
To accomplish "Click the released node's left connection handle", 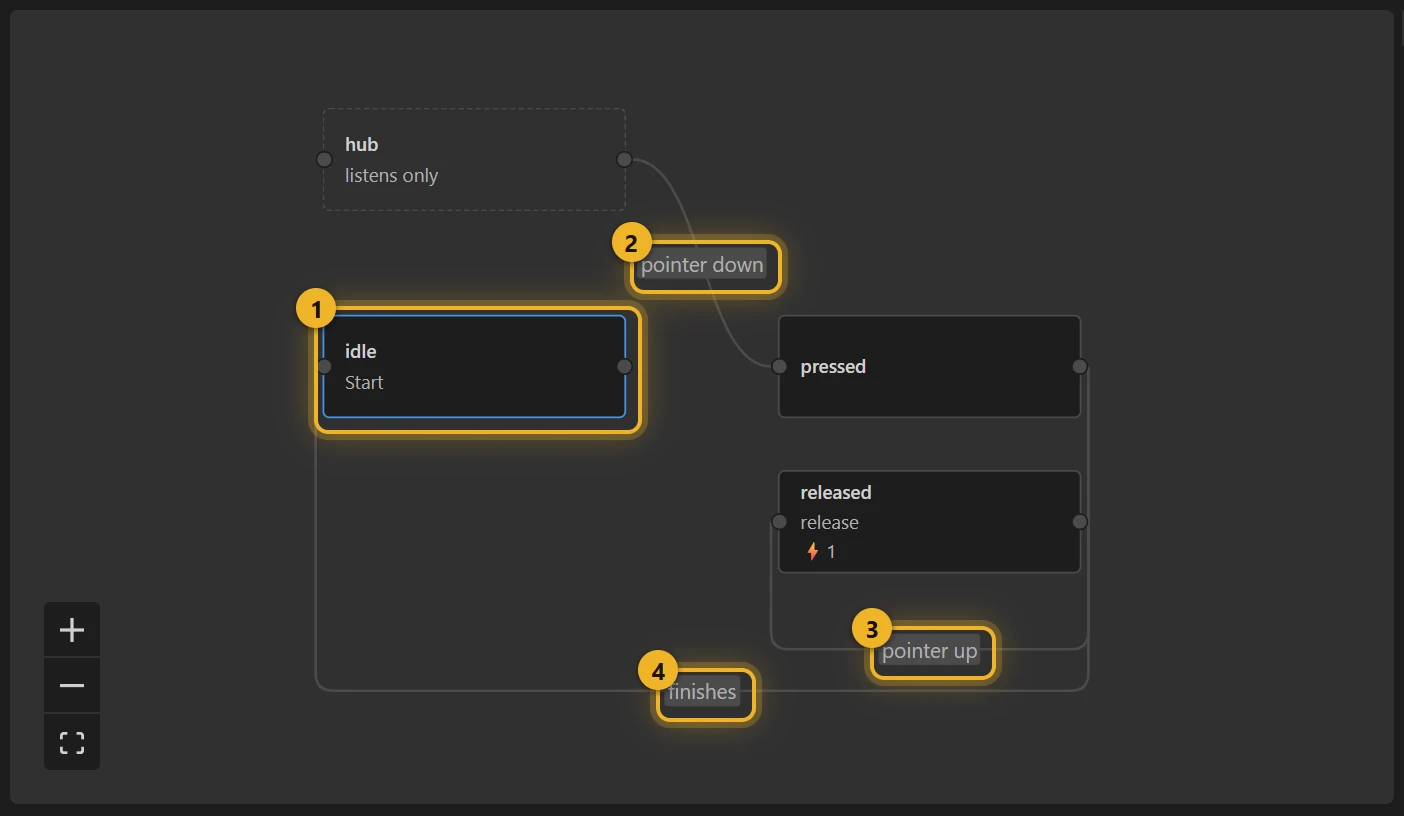I will tap(779, 522).
